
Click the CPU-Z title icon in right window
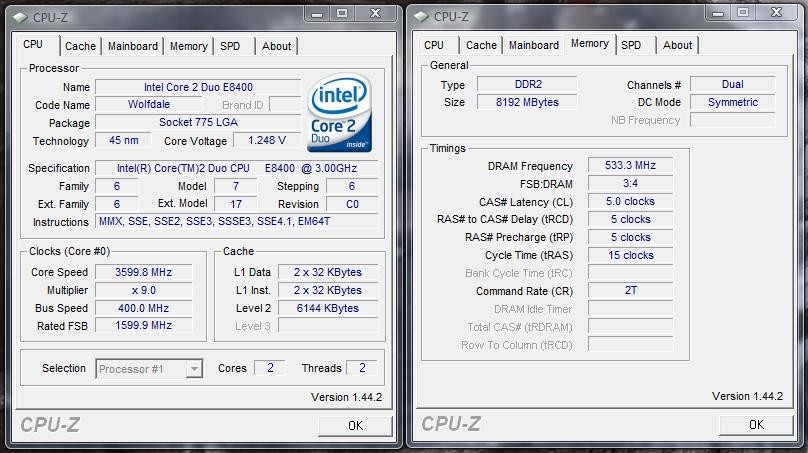click(420, 17)
